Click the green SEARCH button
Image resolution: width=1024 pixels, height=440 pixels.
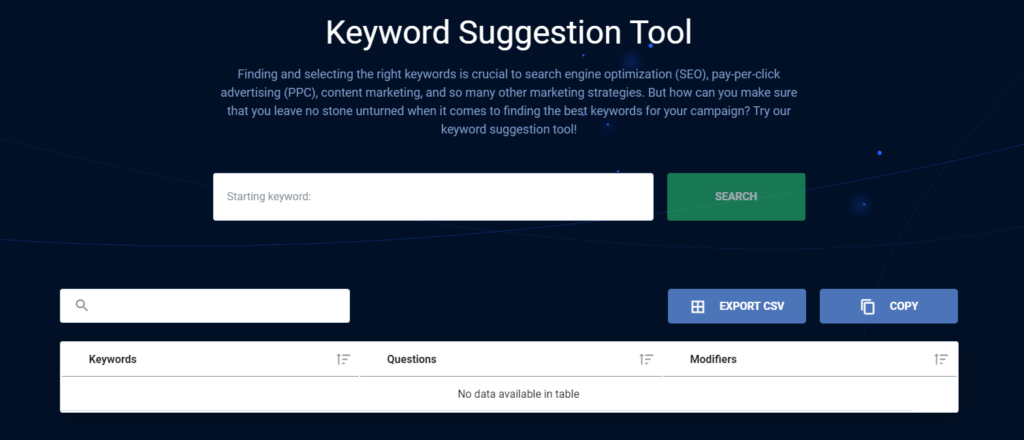coord(736,196)
